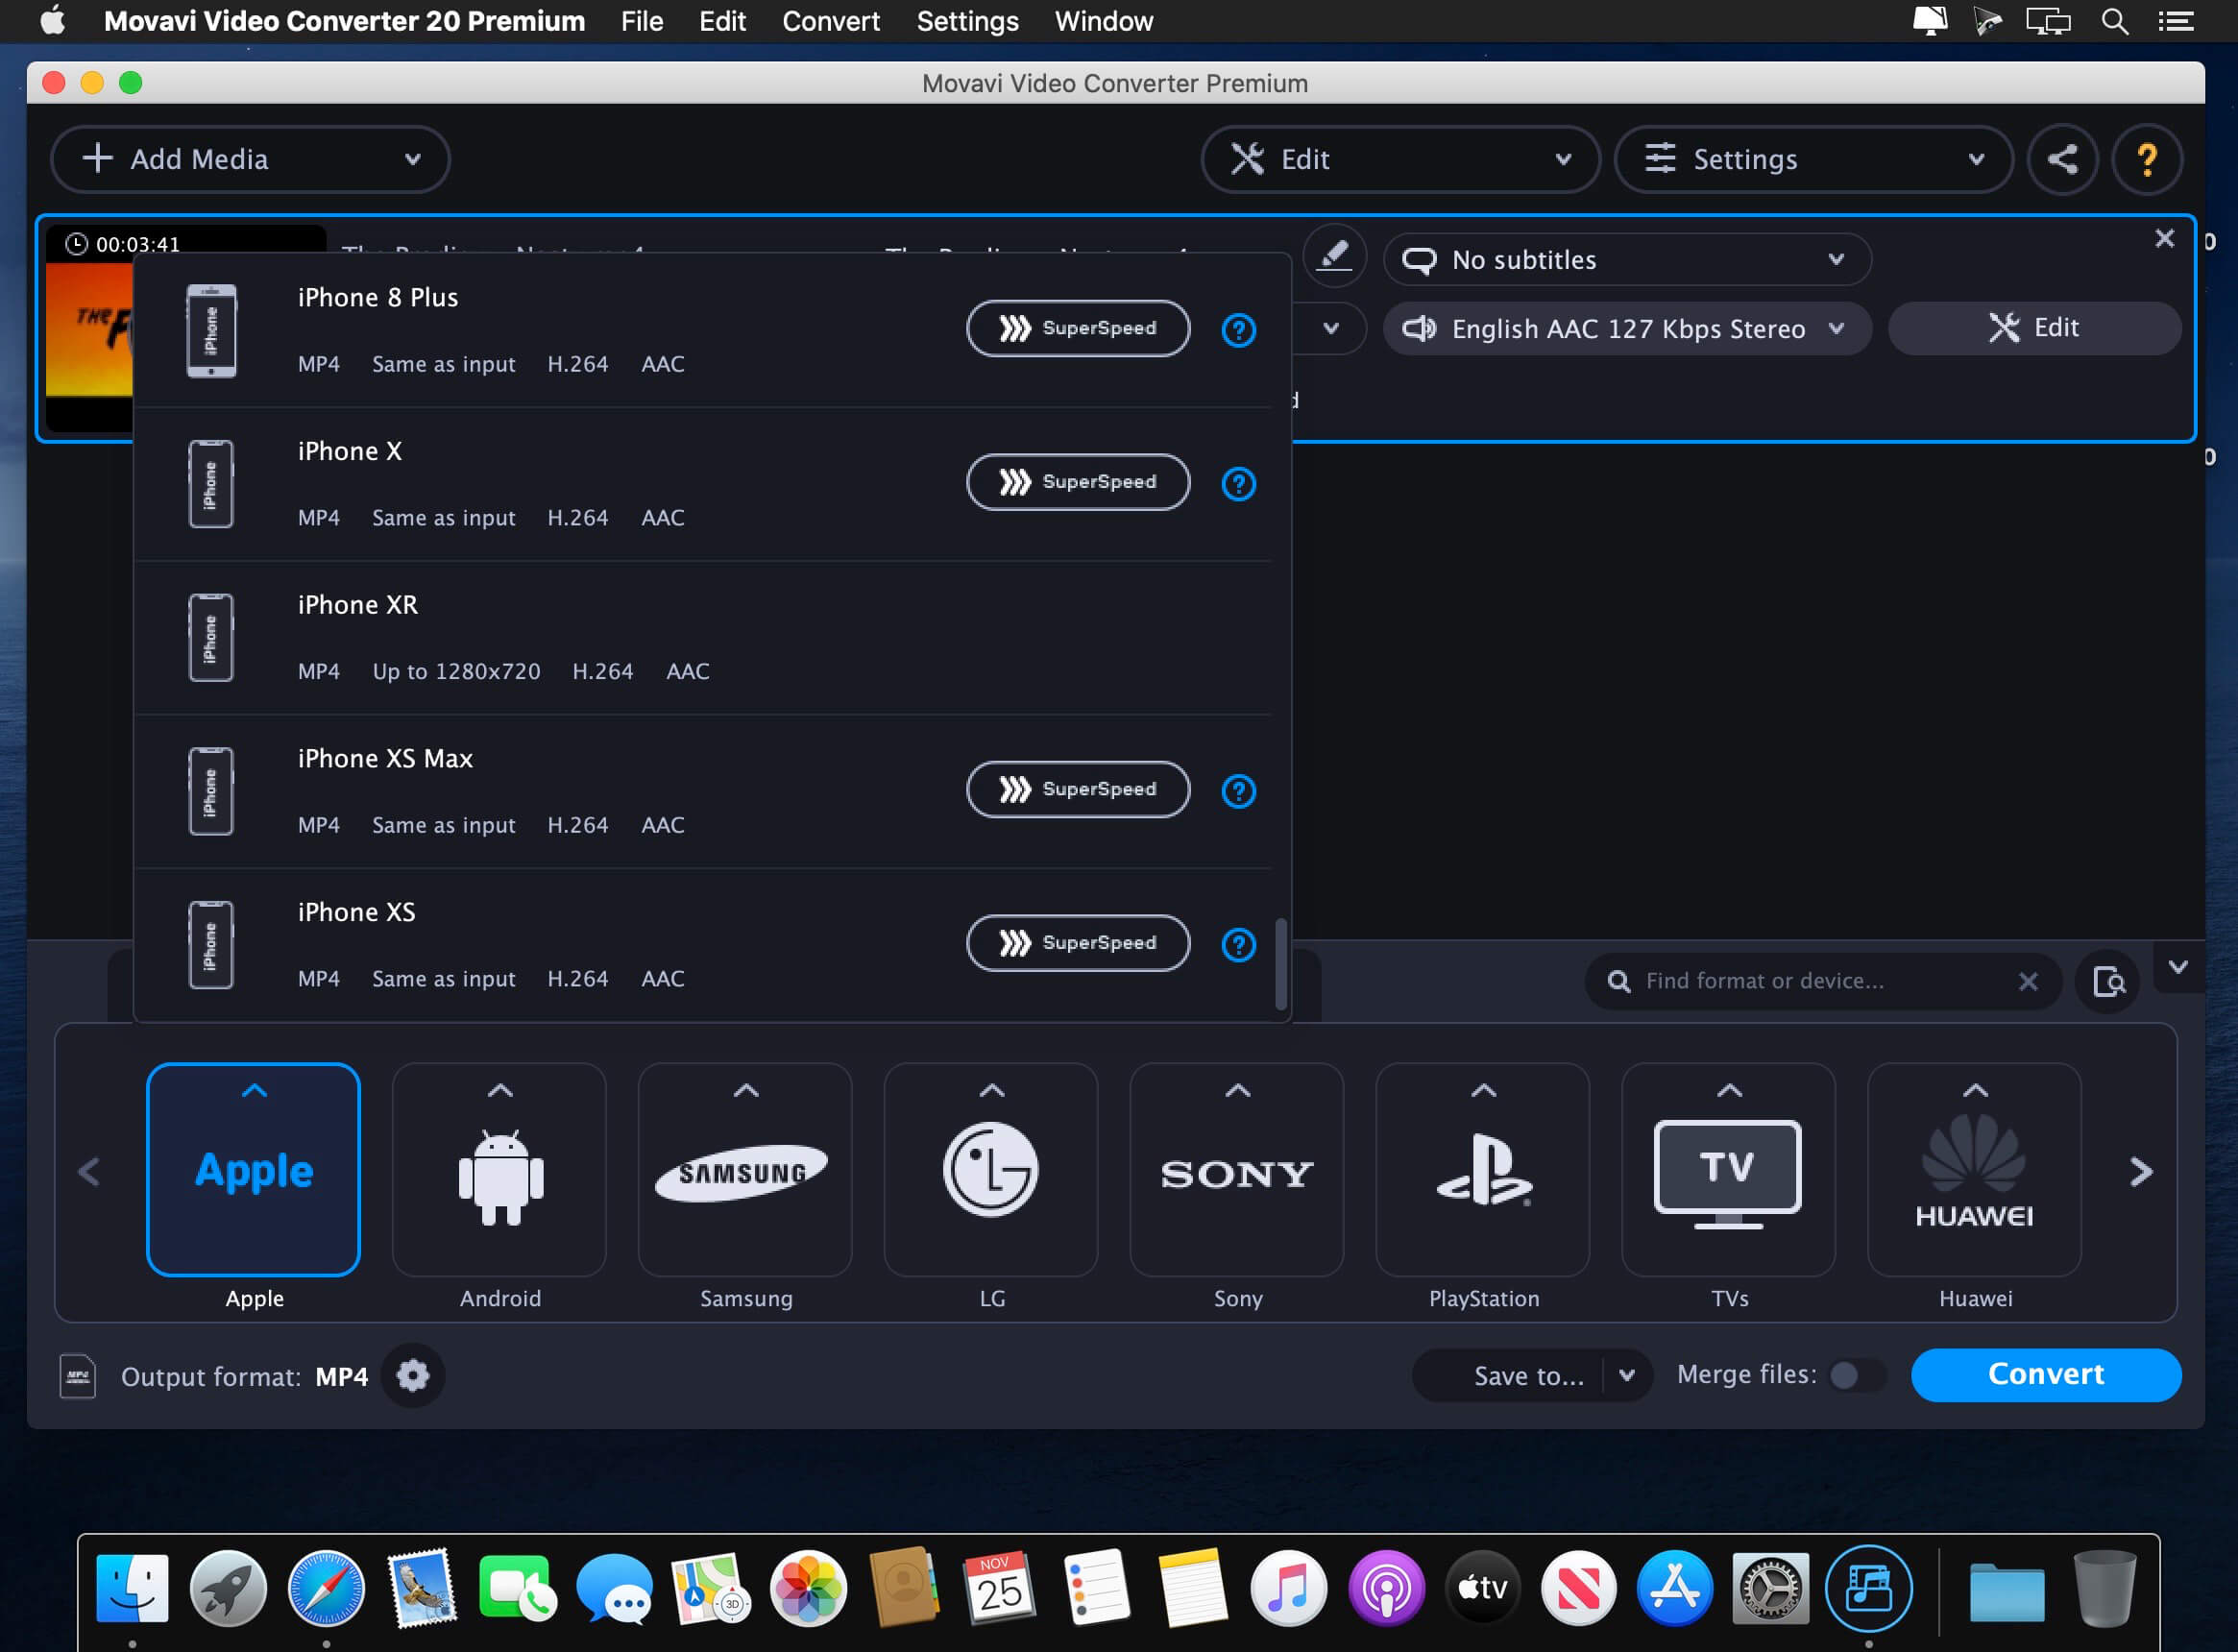Image resolution: width=2238 pixels, height=1652 pixels.
Task: Open output format settings with the gear icon
Action: click(413, 1376)
